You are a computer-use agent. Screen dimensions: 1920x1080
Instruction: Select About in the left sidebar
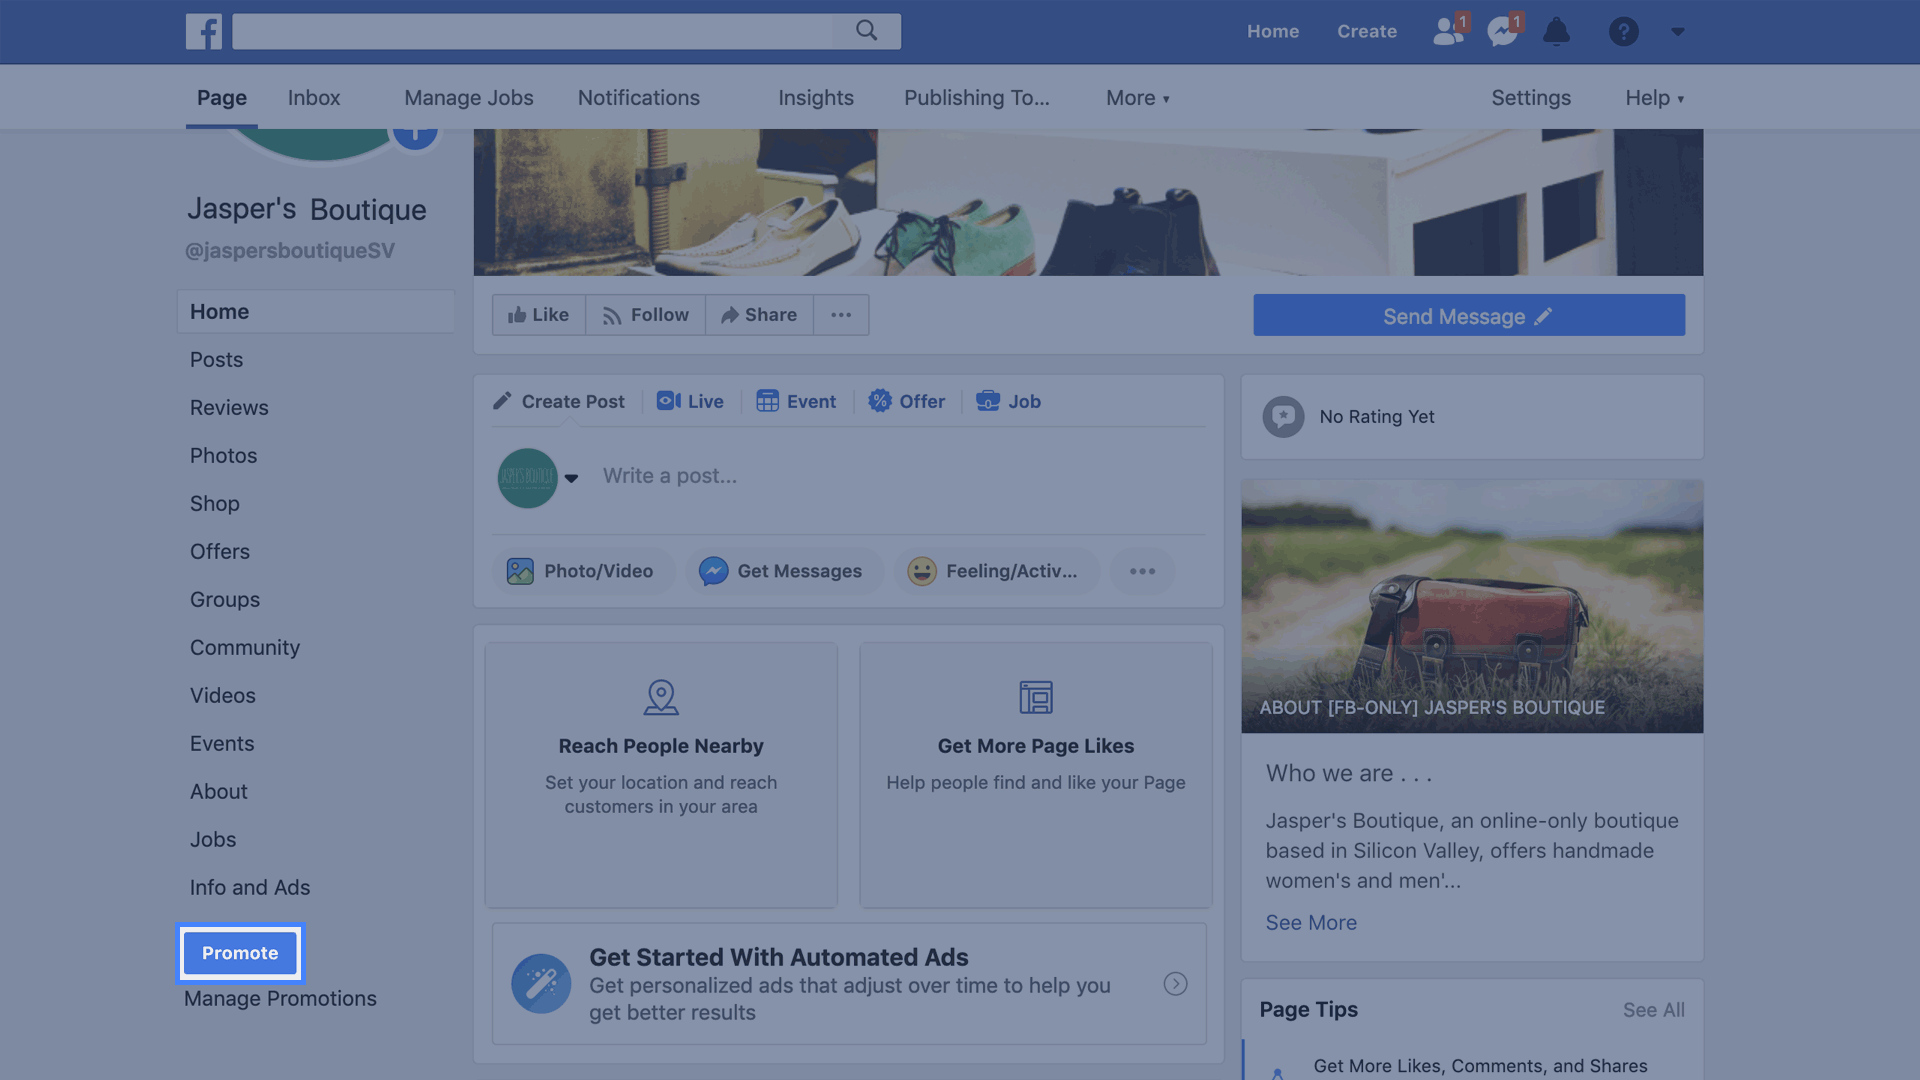[x=219, y=792]
